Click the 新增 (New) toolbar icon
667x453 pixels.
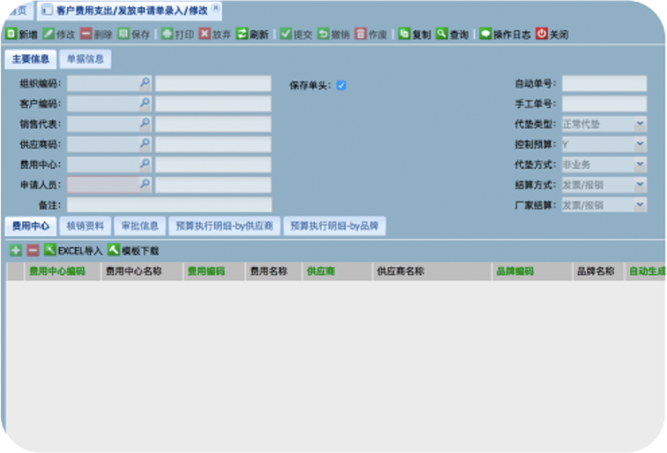point(11,34)
